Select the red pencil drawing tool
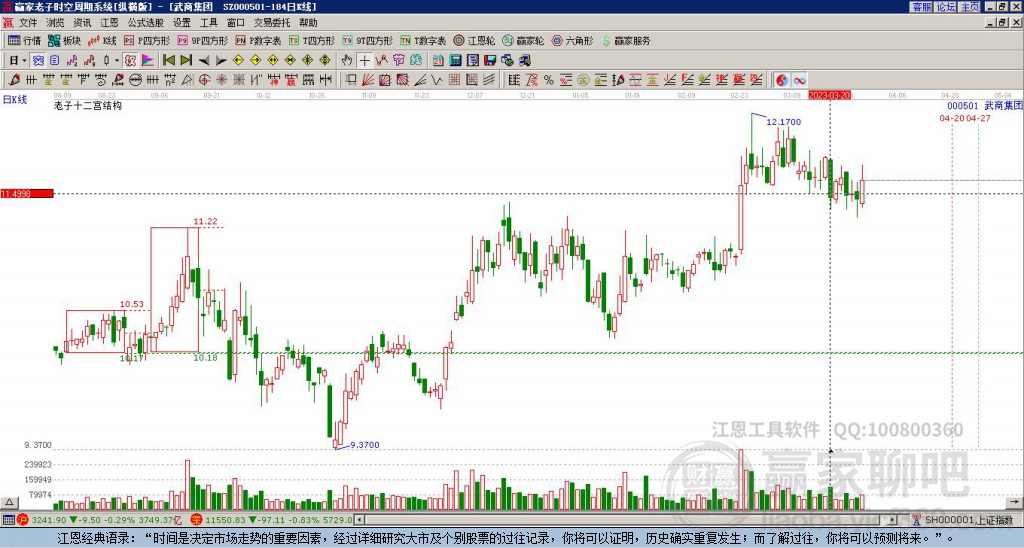 point(14,80)
